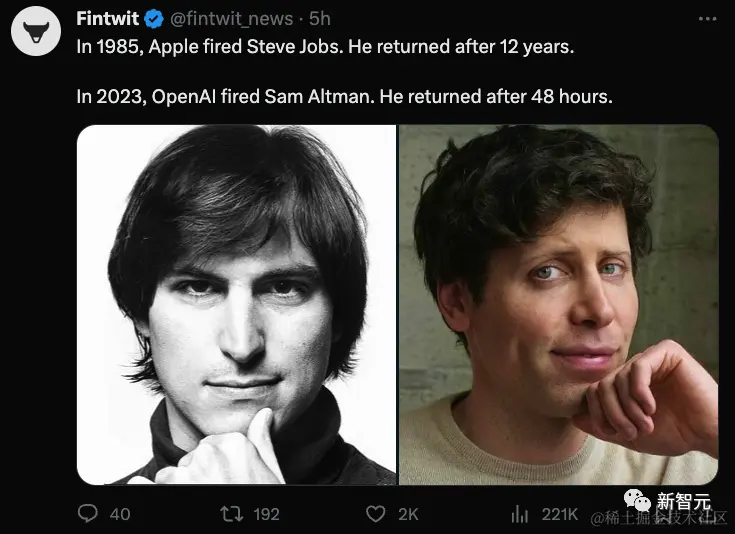
Task: Click the tweet line starting "In 2023"
Action: (343, 97)
